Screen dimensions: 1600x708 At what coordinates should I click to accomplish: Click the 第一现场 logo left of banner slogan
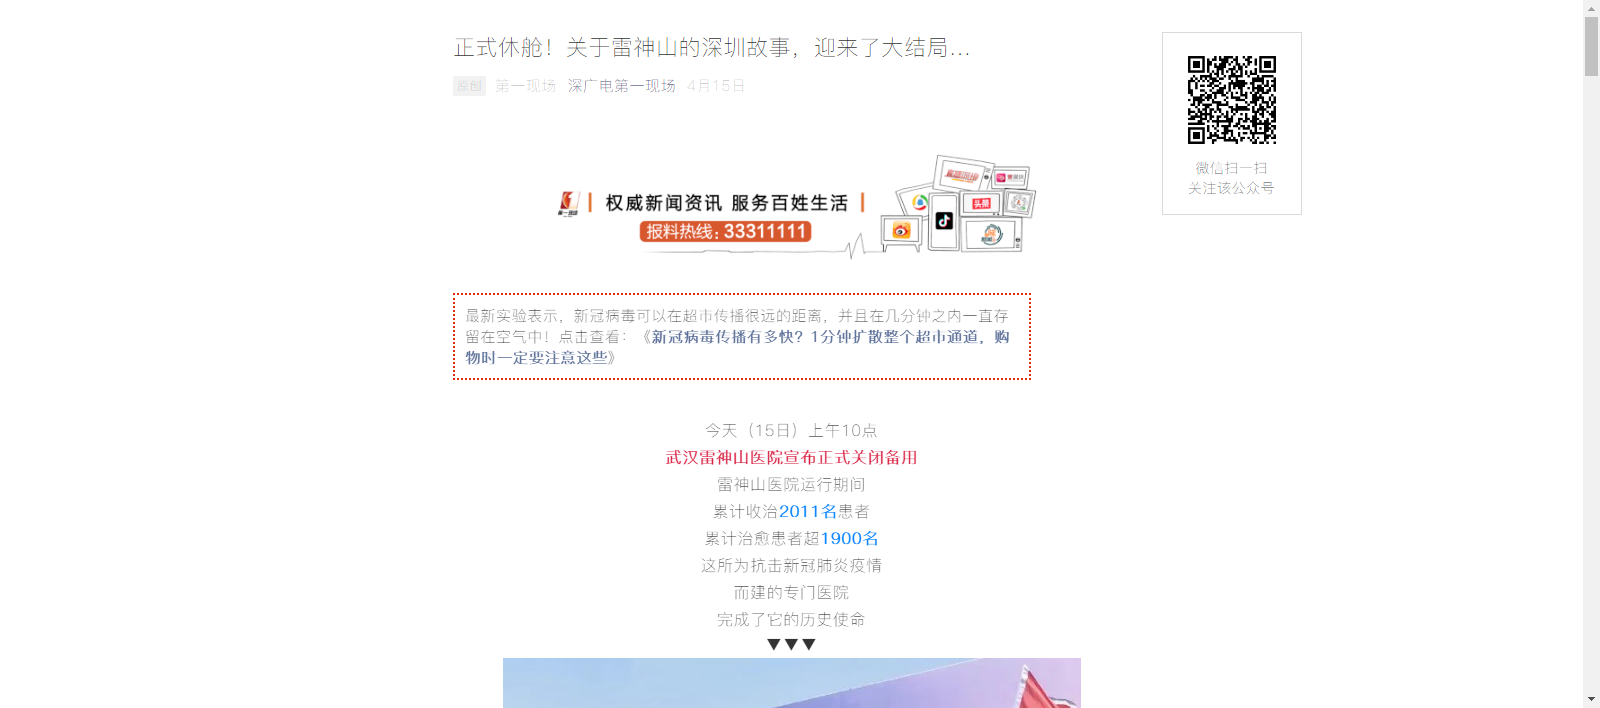[568, 204]
